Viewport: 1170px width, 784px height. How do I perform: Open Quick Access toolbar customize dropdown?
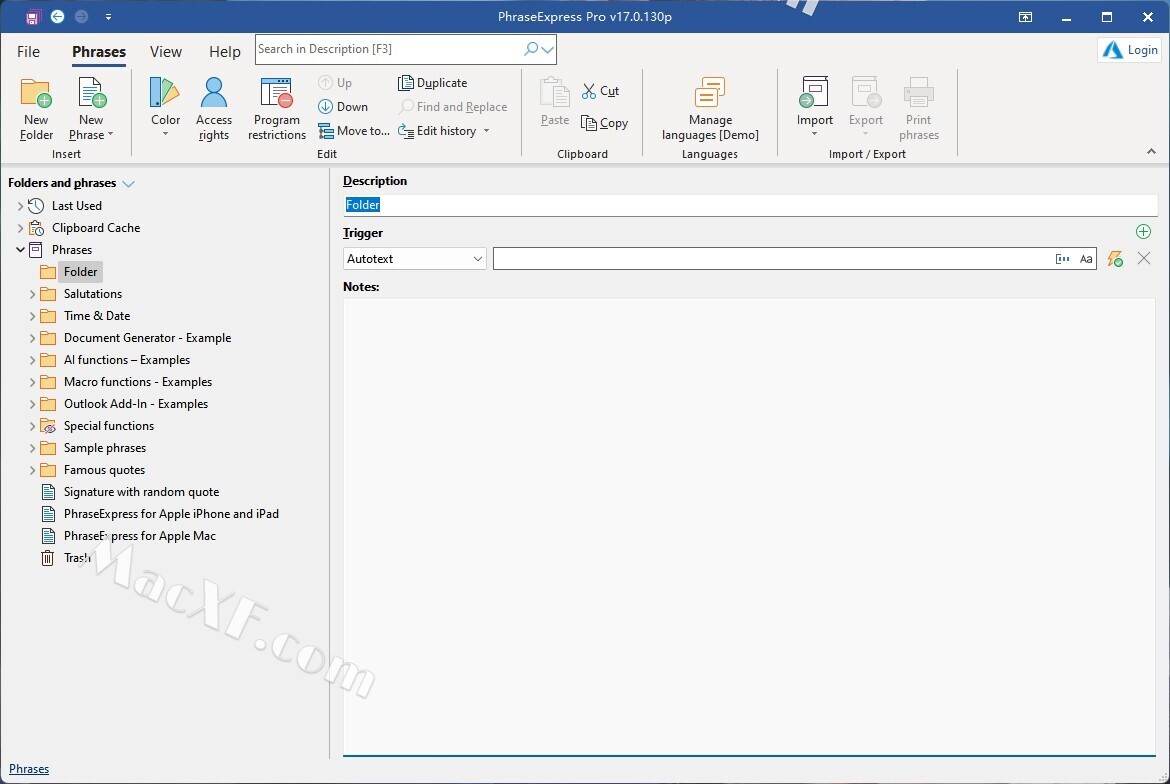pyautogui.click(x=108, y=16)
